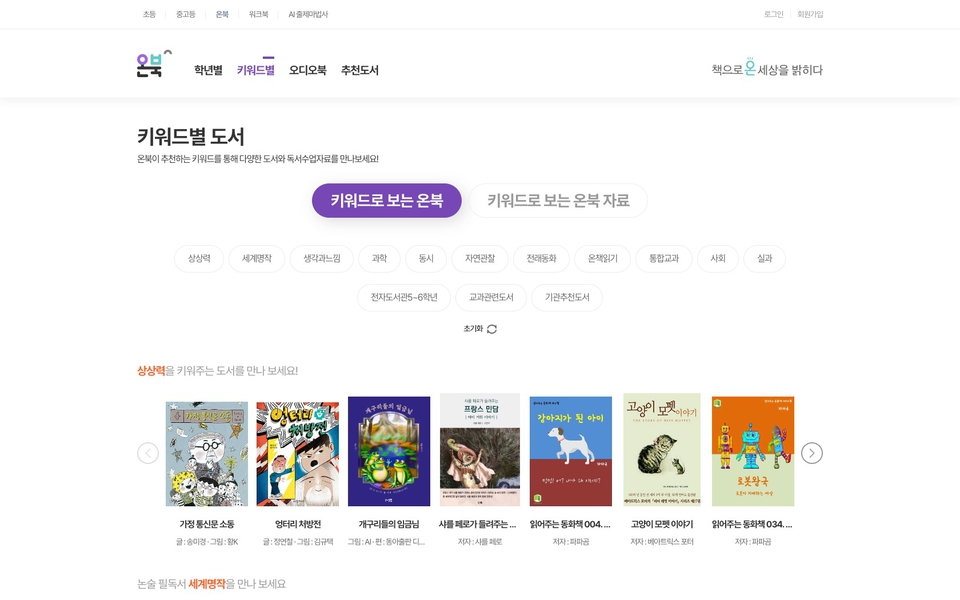The image size is (960, 600).
Task: Open the AI 출제마법사 top link
Action: [308, 14]
